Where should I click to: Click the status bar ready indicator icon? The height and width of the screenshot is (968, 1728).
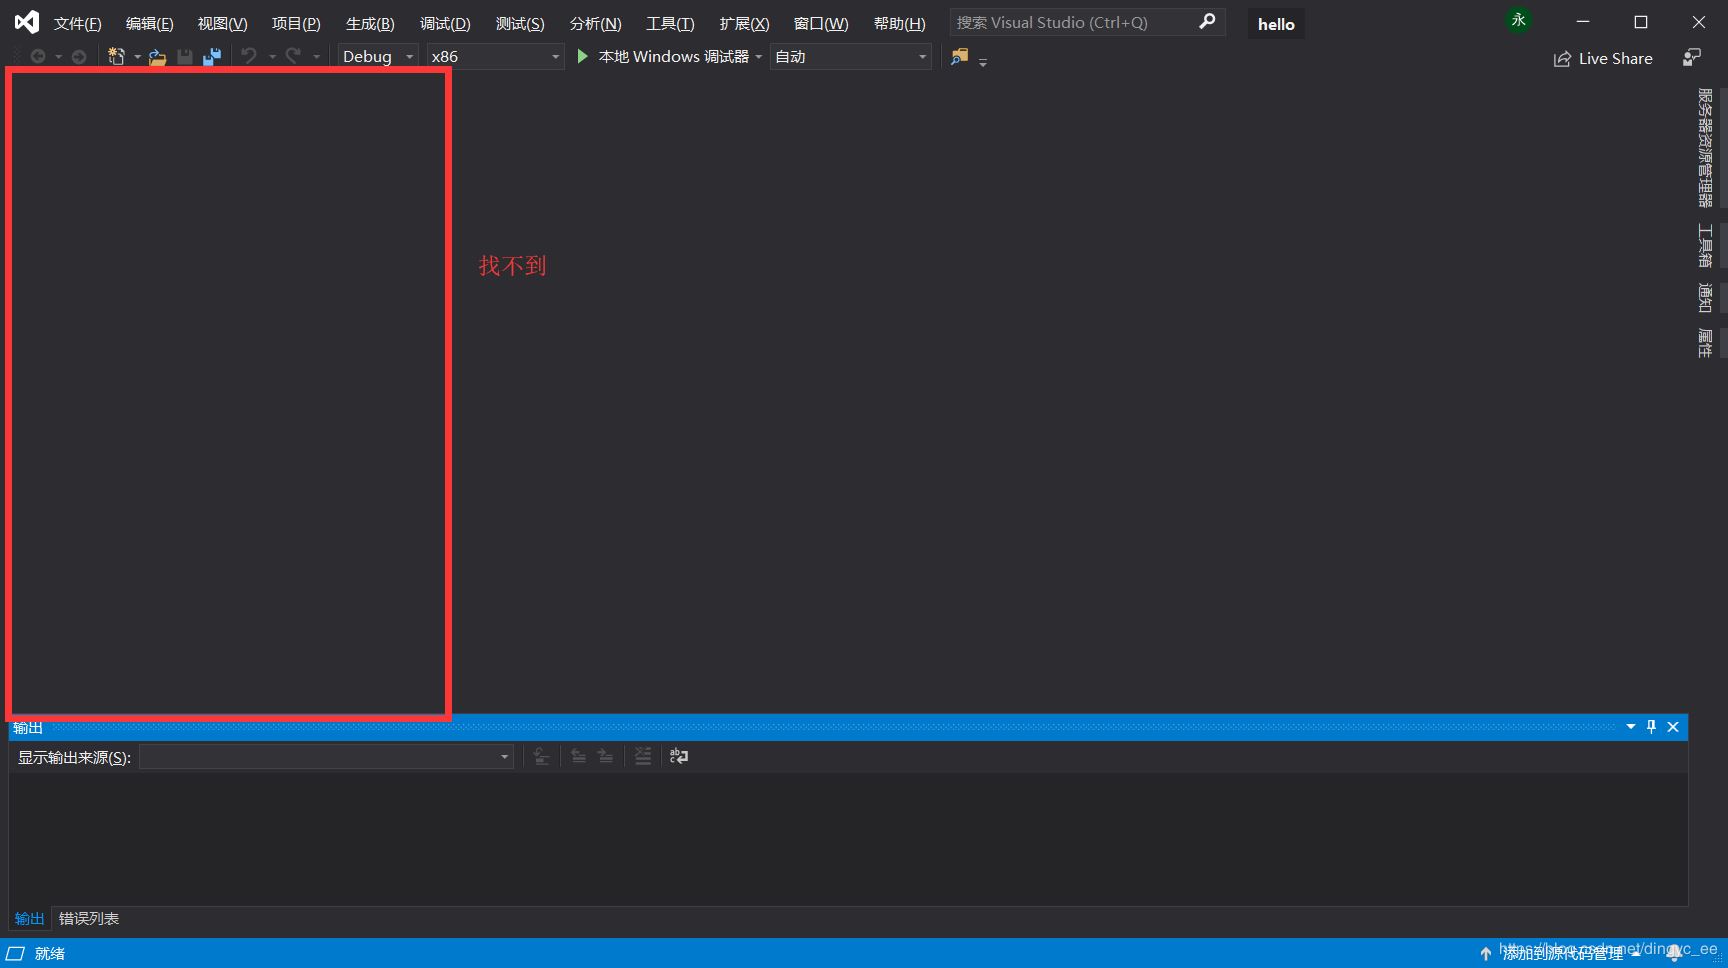[16, 954]
